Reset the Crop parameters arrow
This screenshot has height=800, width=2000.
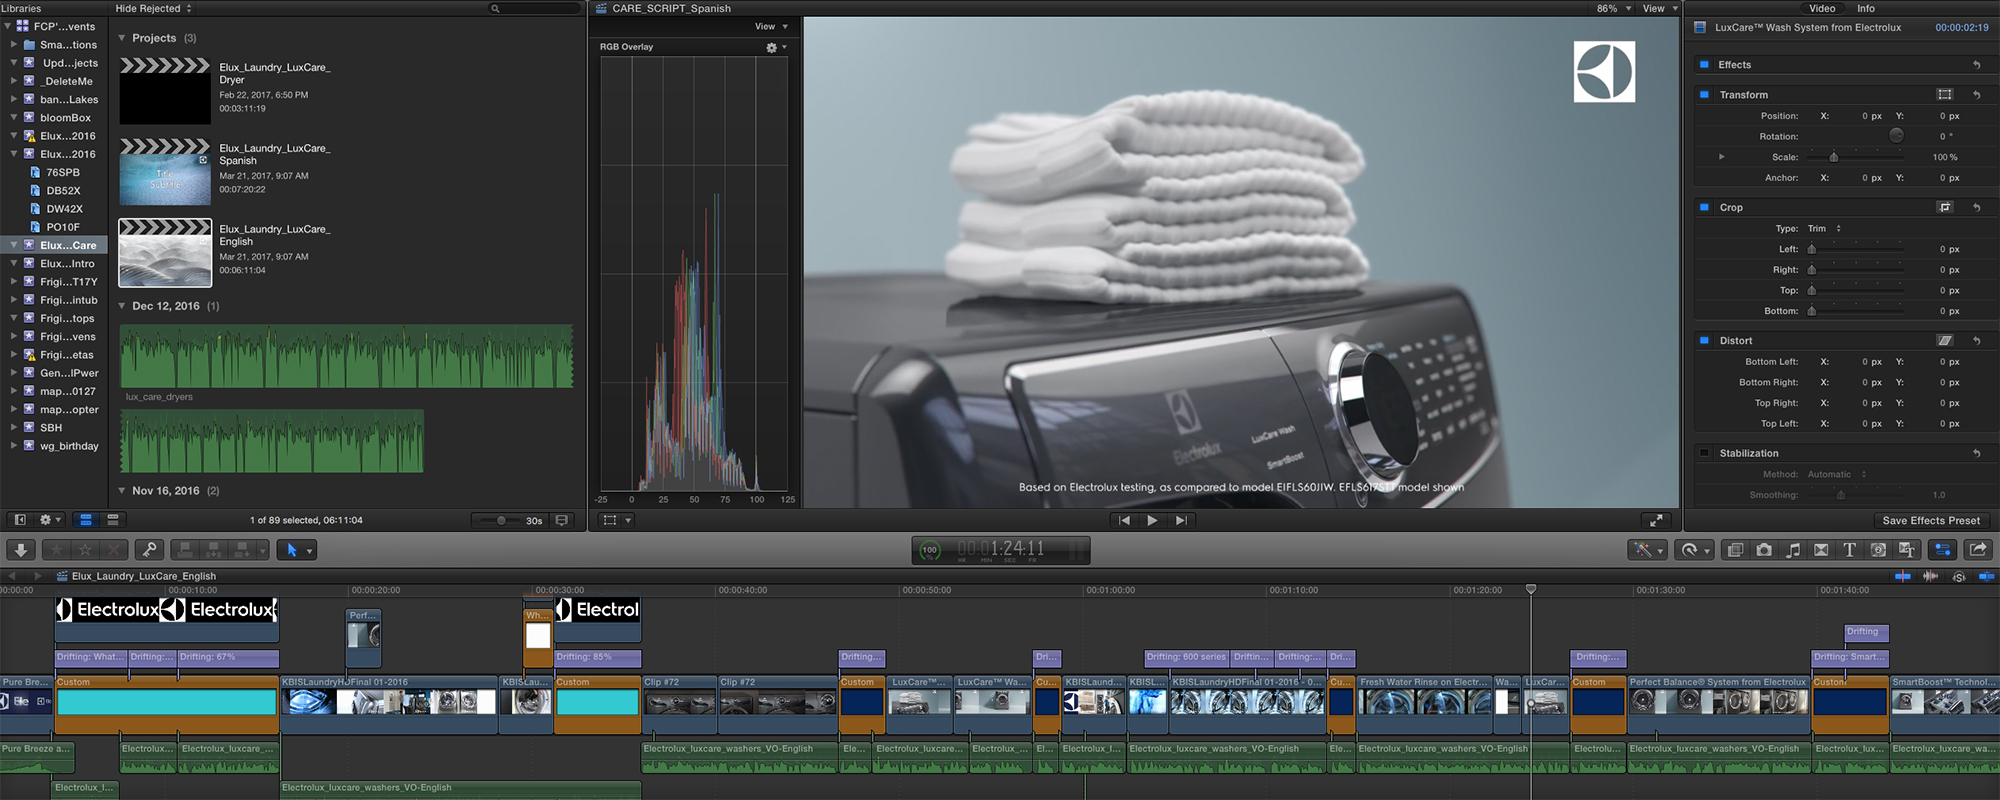1977,207
